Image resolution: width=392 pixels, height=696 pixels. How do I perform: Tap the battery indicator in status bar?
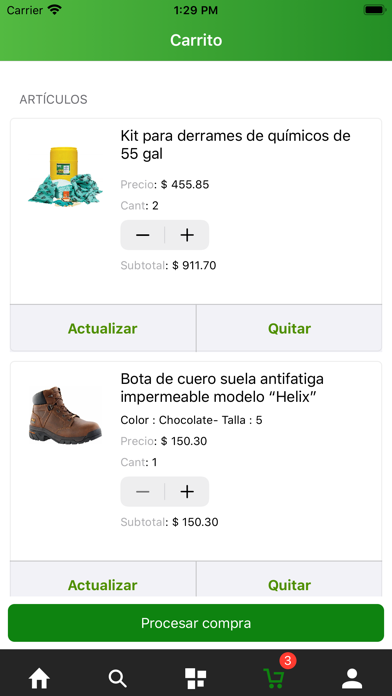[x=375, y=10]
